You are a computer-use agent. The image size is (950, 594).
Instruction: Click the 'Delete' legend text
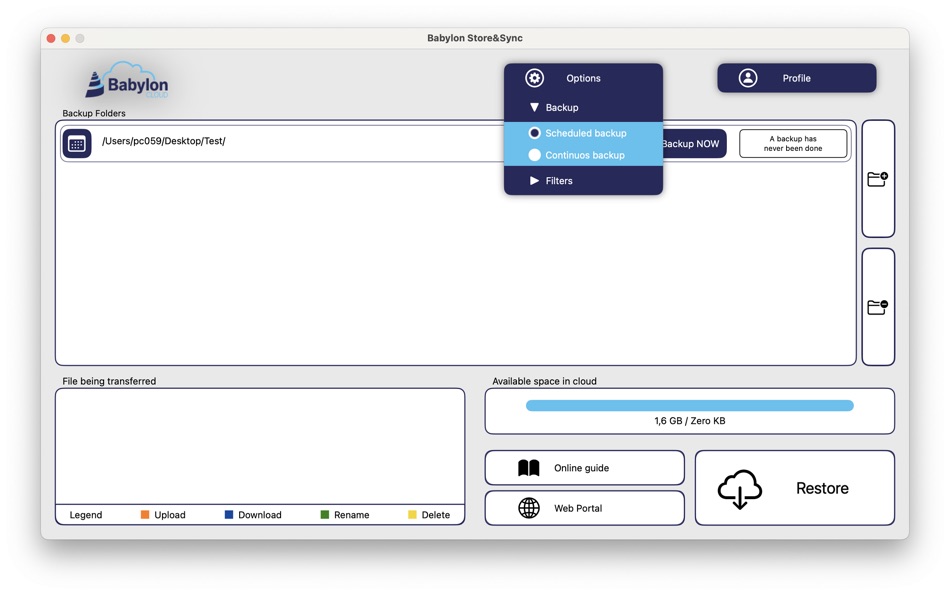(436, 515)
